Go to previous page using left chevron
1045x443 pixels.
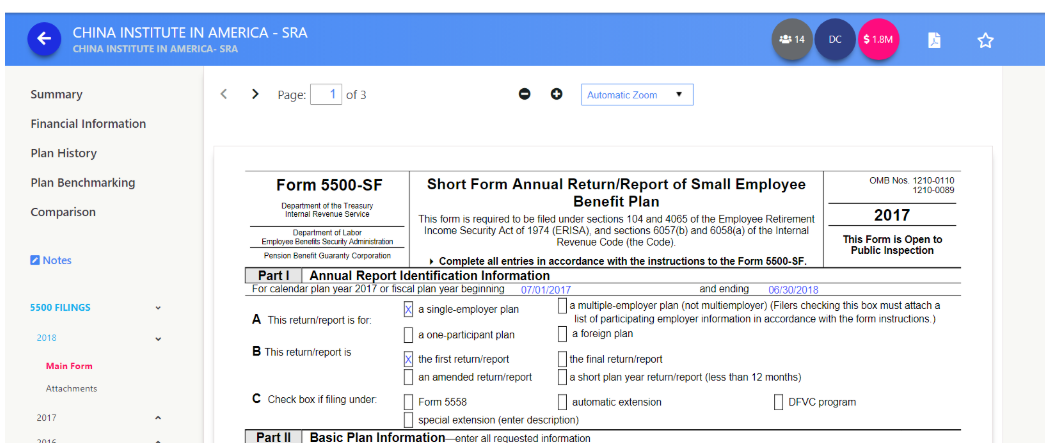coord(224,94)
